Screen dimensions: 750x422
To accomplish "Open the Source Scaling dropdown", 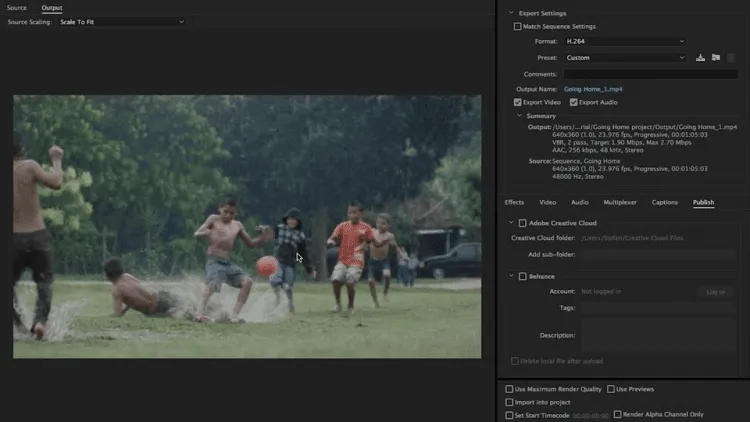I will 122,21.
